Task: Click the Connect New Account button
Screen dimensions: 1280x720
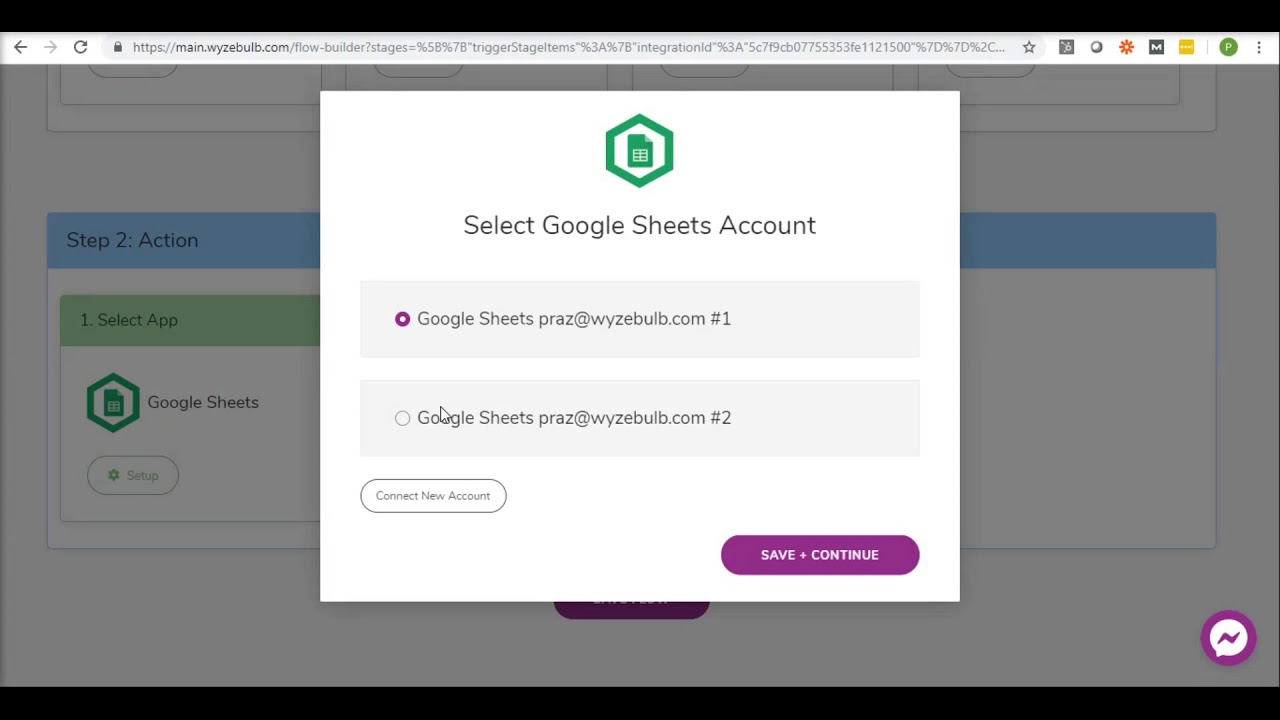Action: 433,496
